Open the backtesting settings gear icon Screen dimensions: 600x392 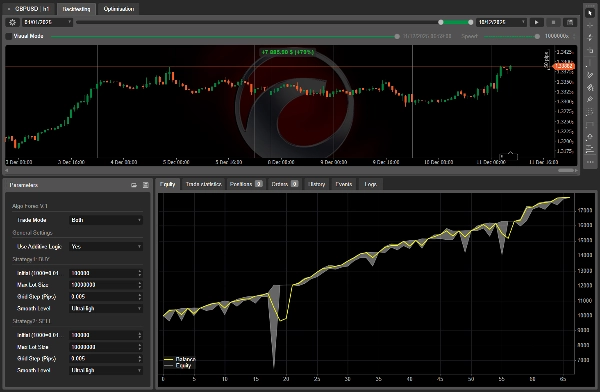click(12, 22)
